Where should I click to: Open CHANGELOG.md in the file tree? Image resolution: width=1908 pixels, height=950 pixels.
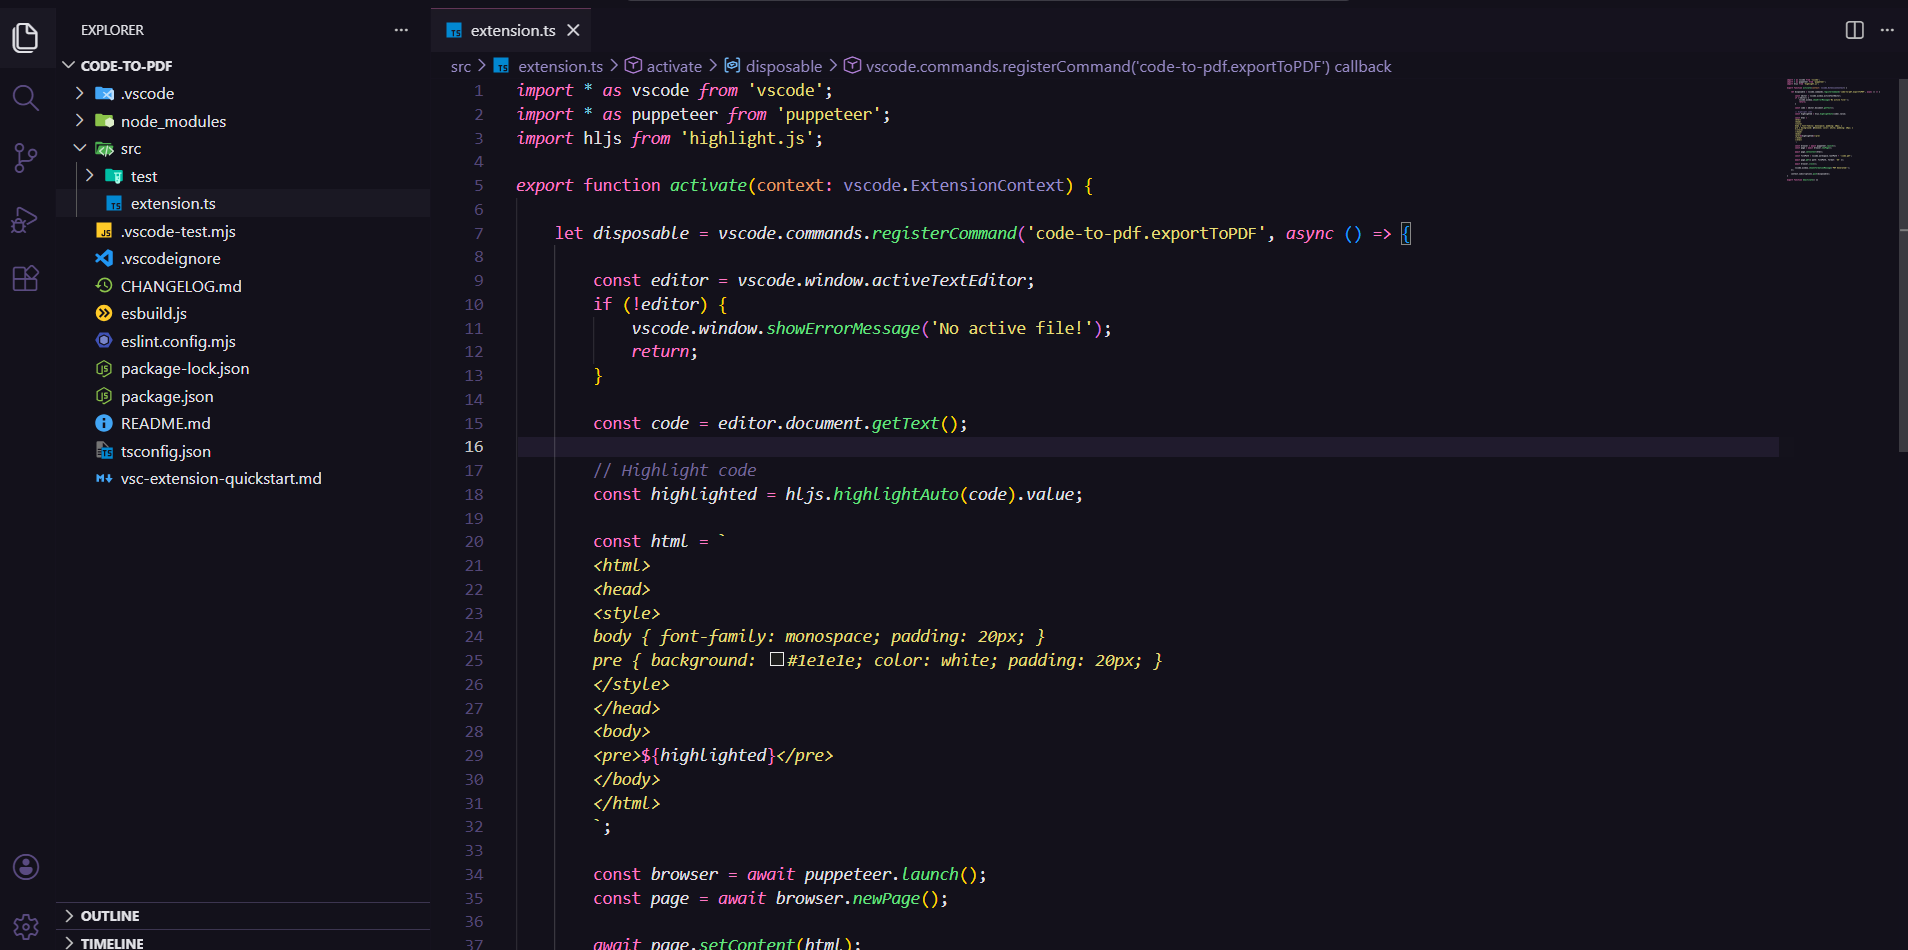243,286
